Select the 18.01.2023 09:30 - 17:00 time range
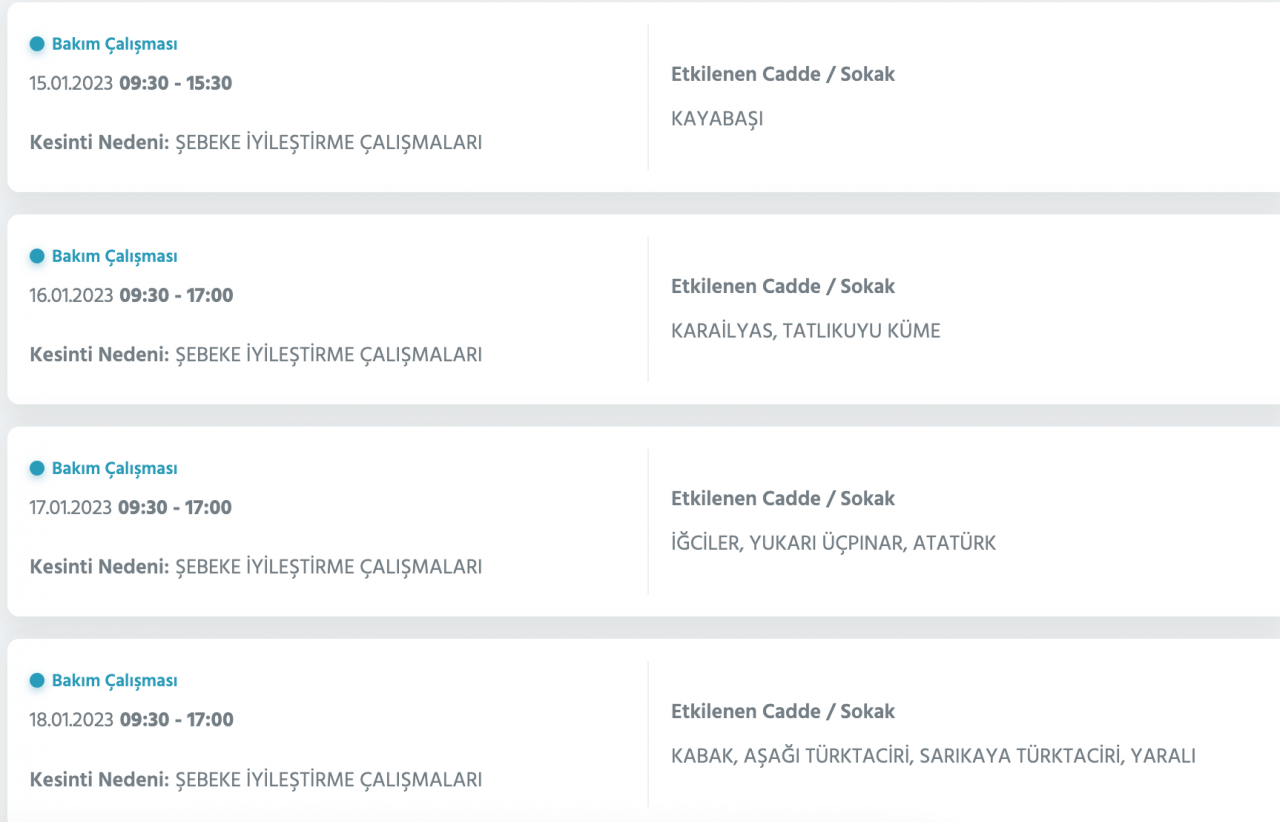This screenshot has width=1280, height=822. pos(131,720)
